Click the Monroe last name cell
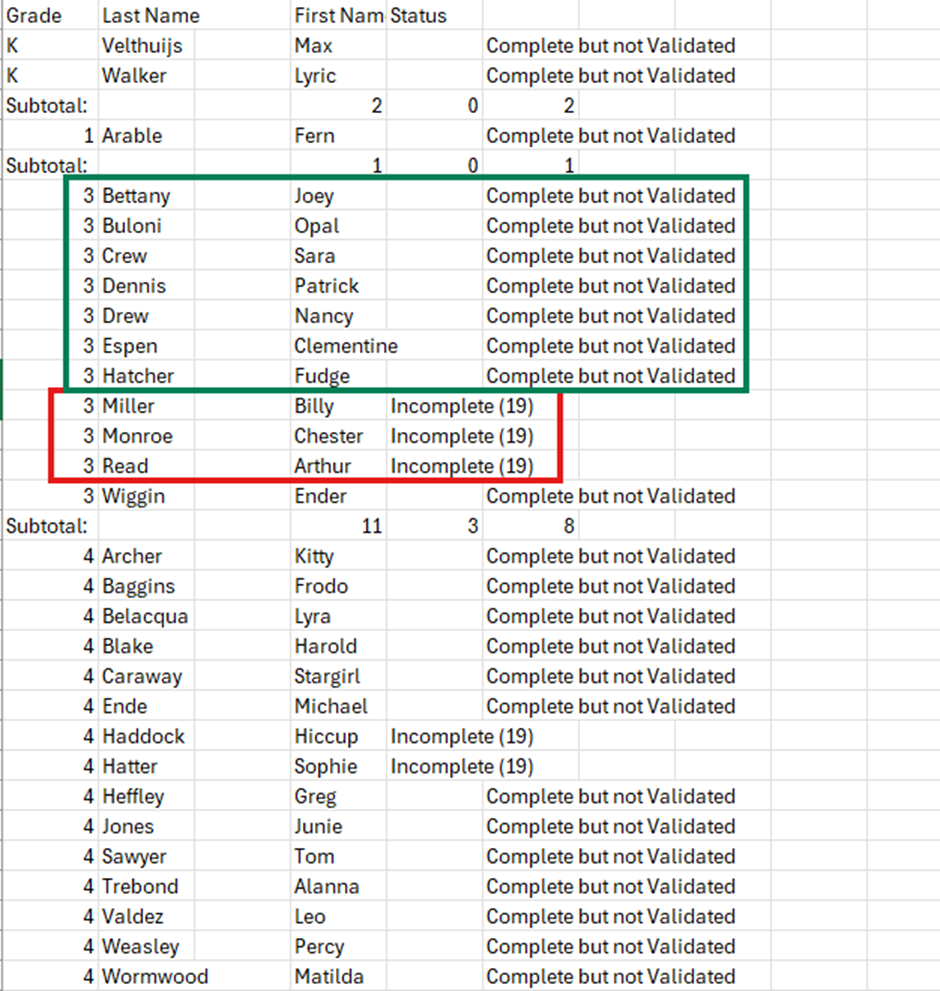The image size is (940, 991). tap(147, 436)
